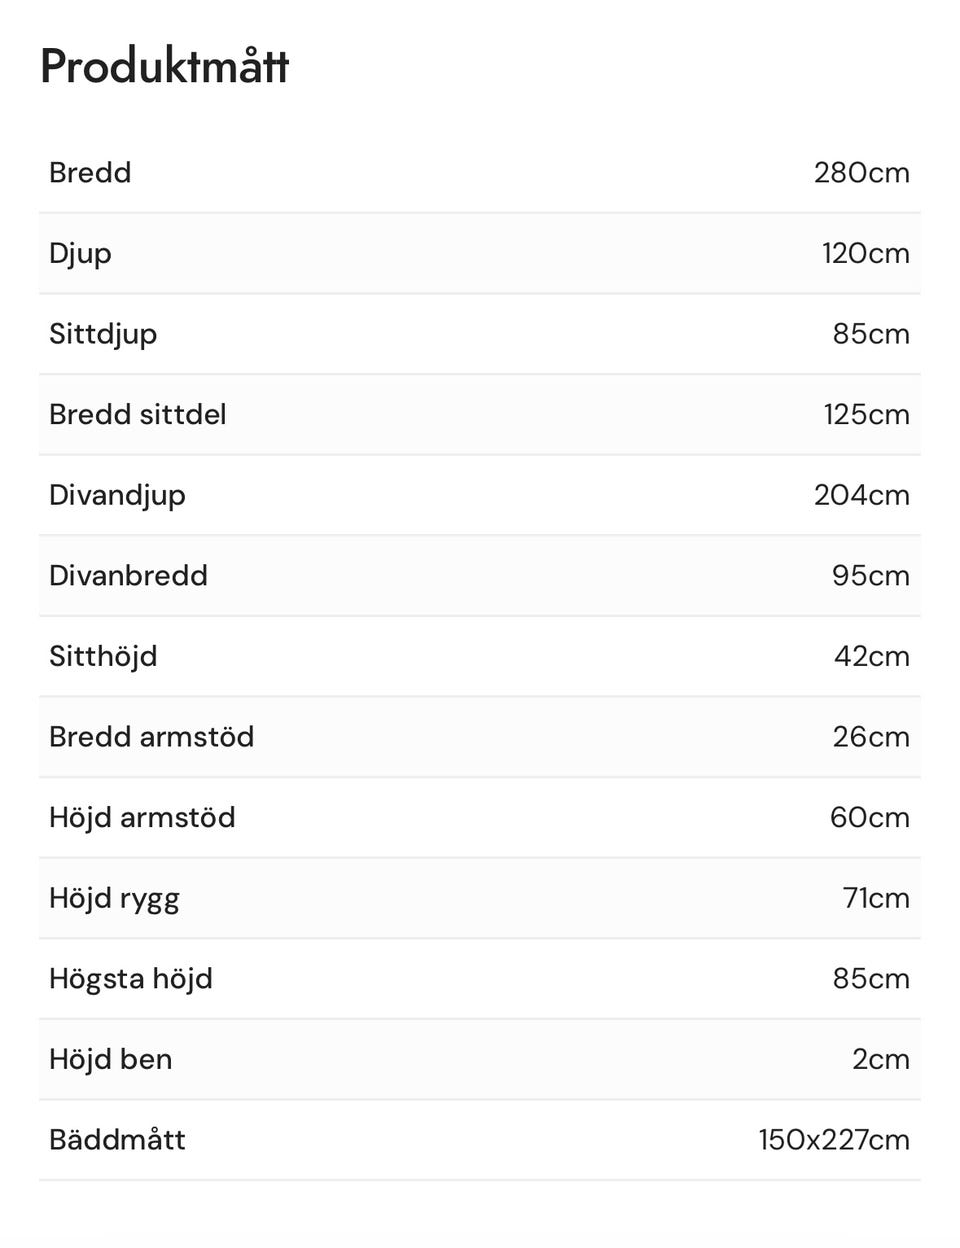Select the Höjd armstöd label
The image size is (960, 1248).
point(142,818)
